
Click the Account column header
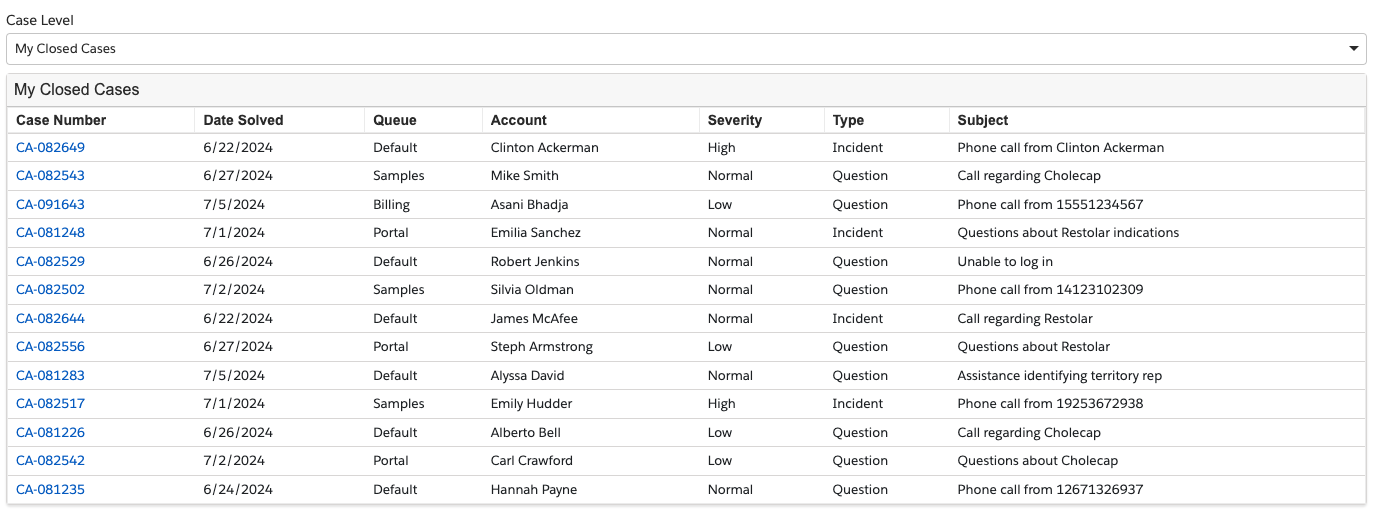518,120
